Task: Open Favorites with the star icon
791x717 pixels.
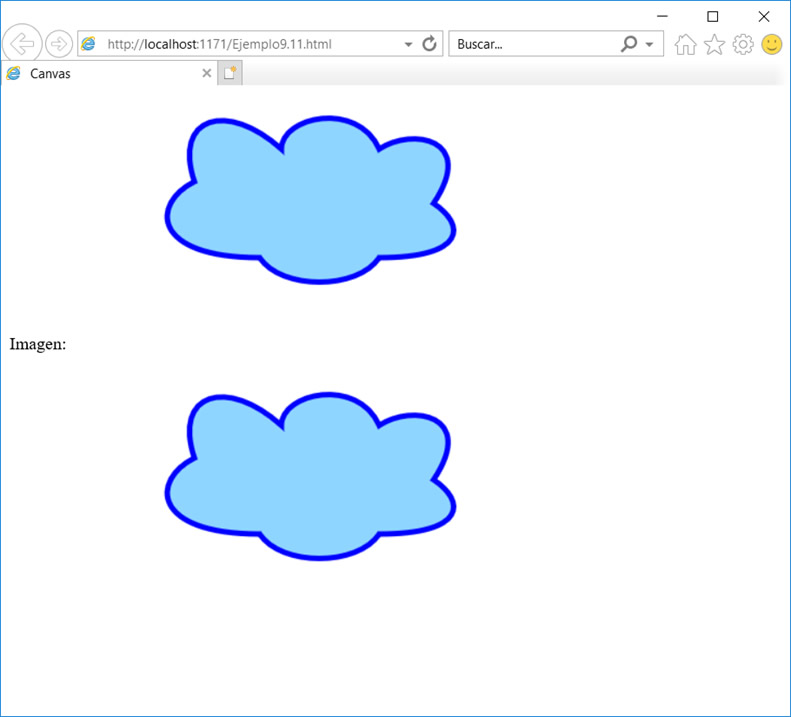Action: tap(714, 44)
